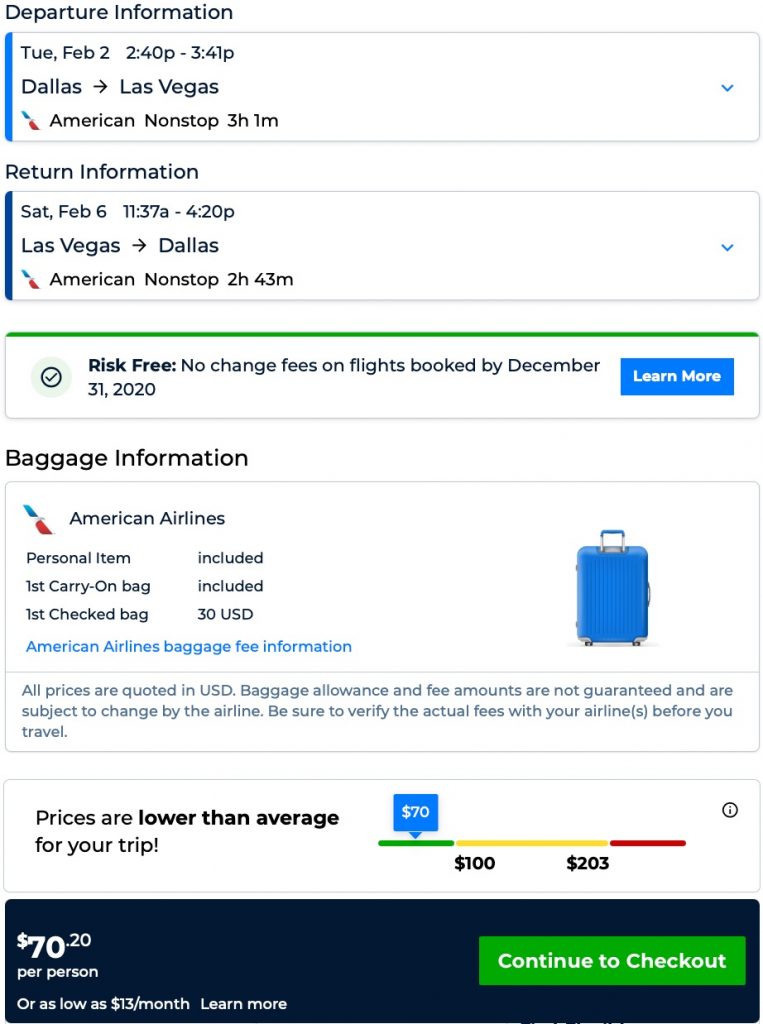Image resolution: width=763 pixels, height=1024 pixels.
Task: Click yellow segment of price bar
Action: 531,843
